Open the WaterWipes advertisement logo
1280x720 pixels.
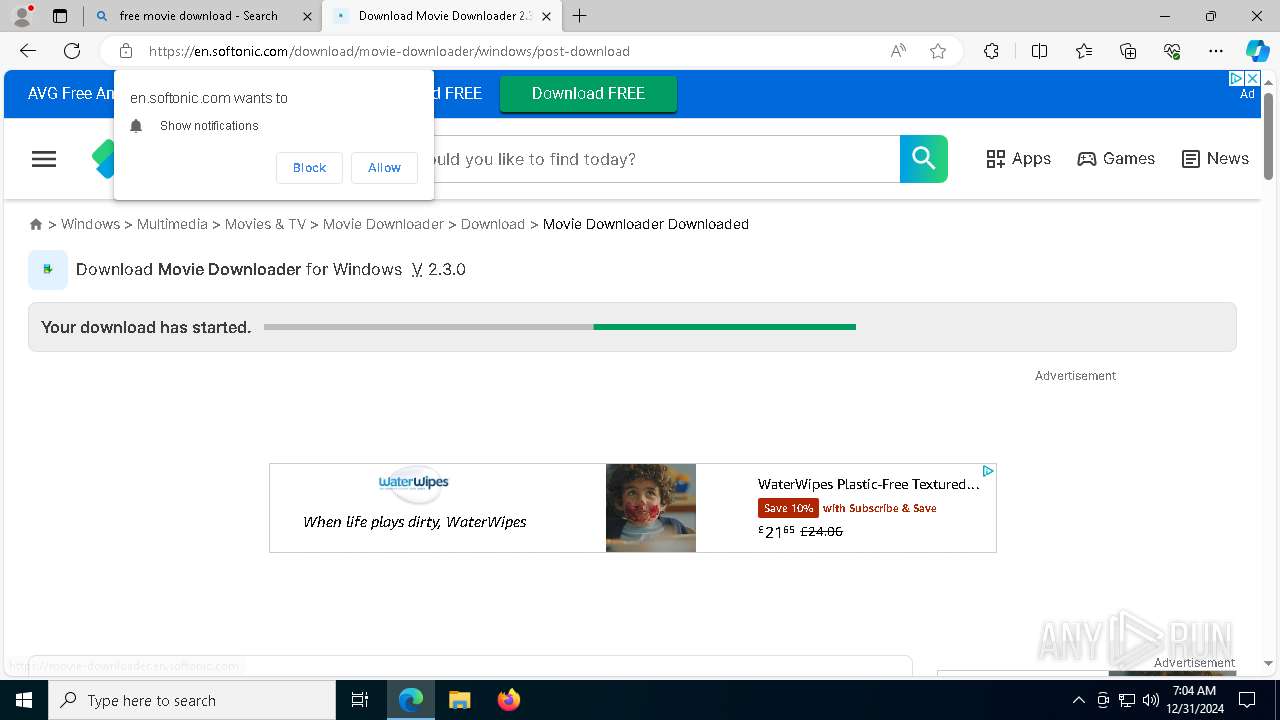414,483
